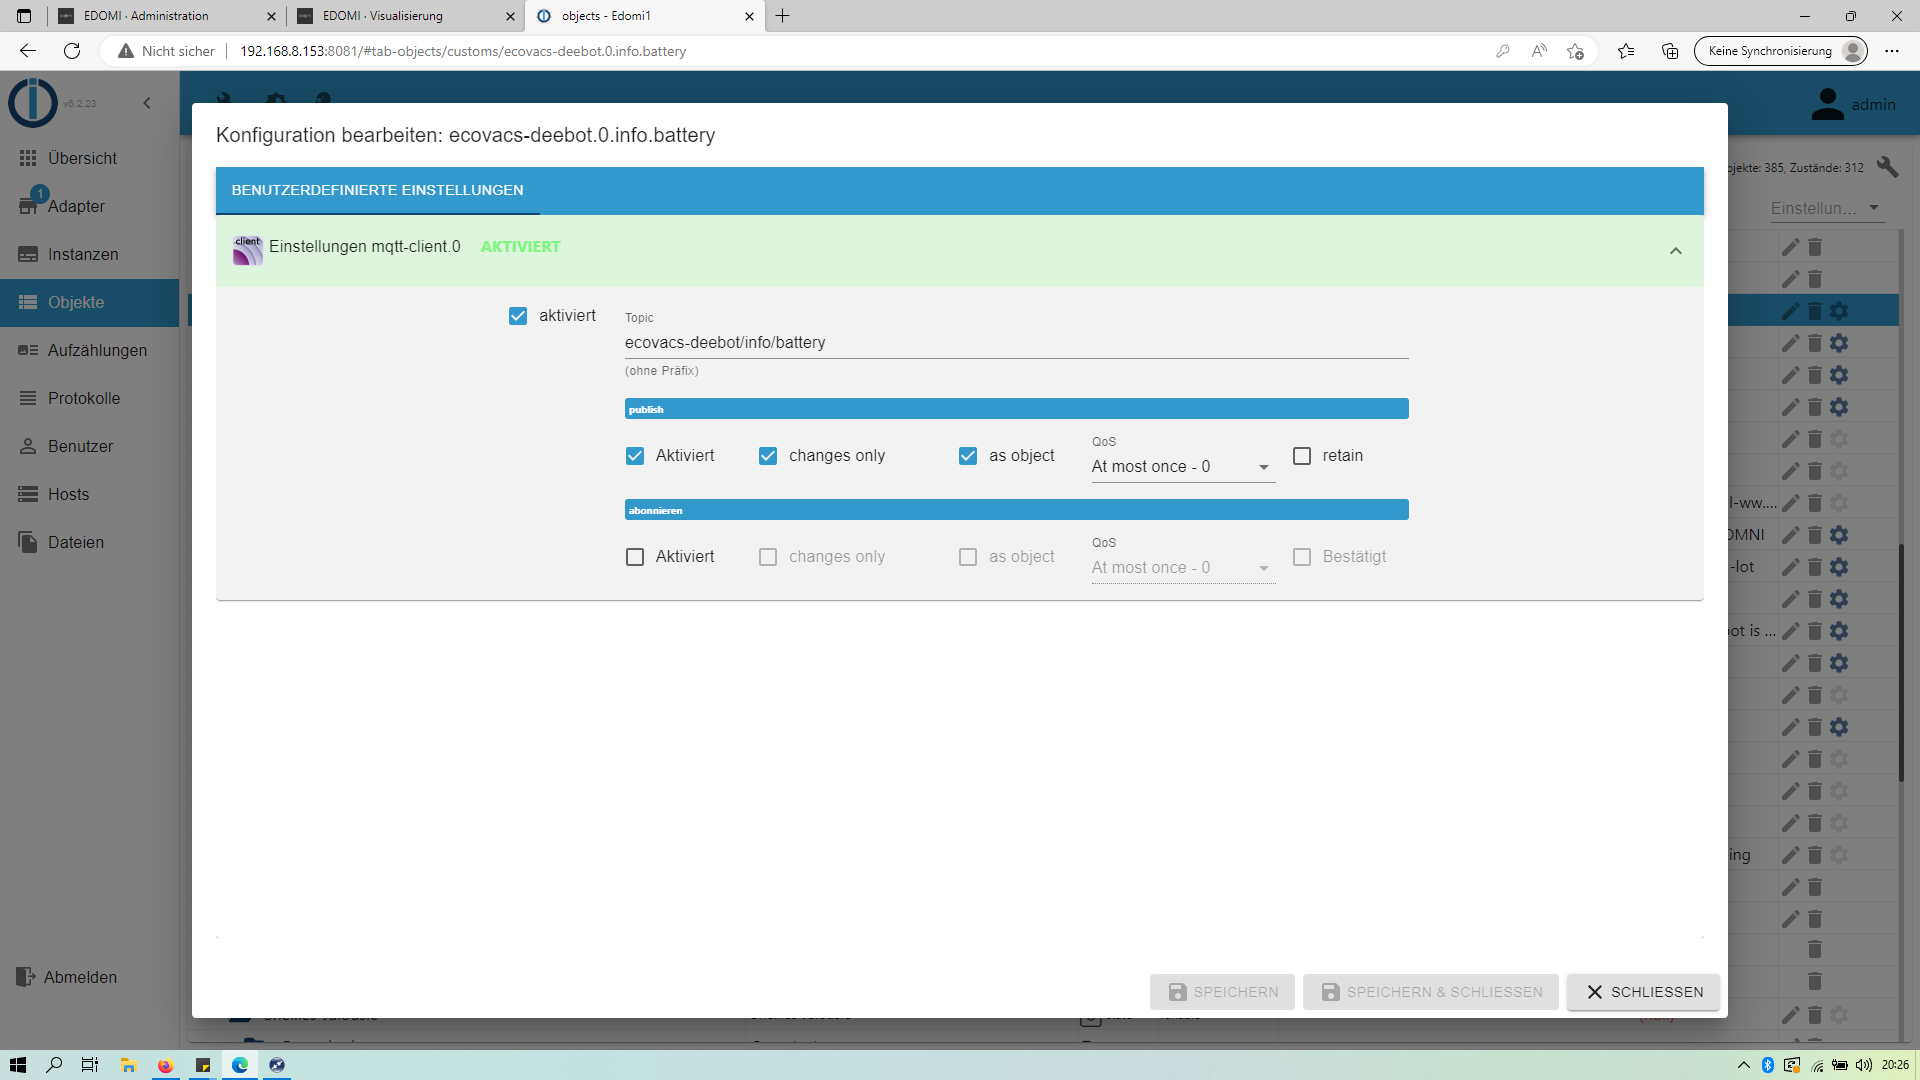Image resolution: width=1920 pixels, height=1080 pixels.
Task: Enable the abonnieren 'Aktiviert' checkbox
Action: click(635, 557)
